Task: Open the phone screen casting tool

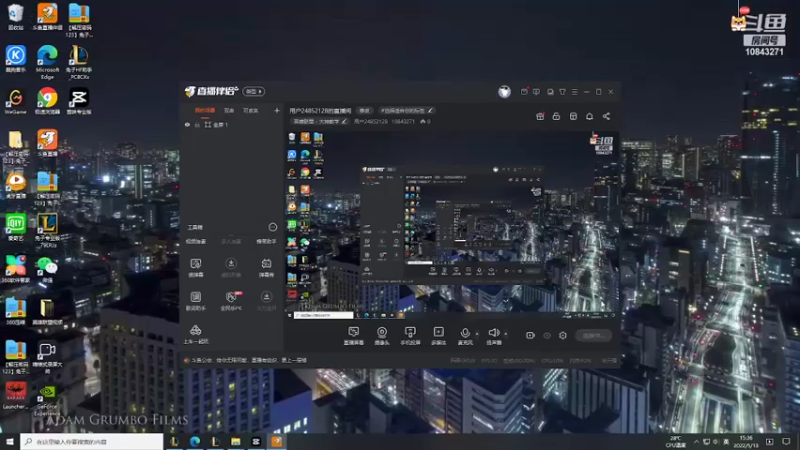Action: point(410,336)
